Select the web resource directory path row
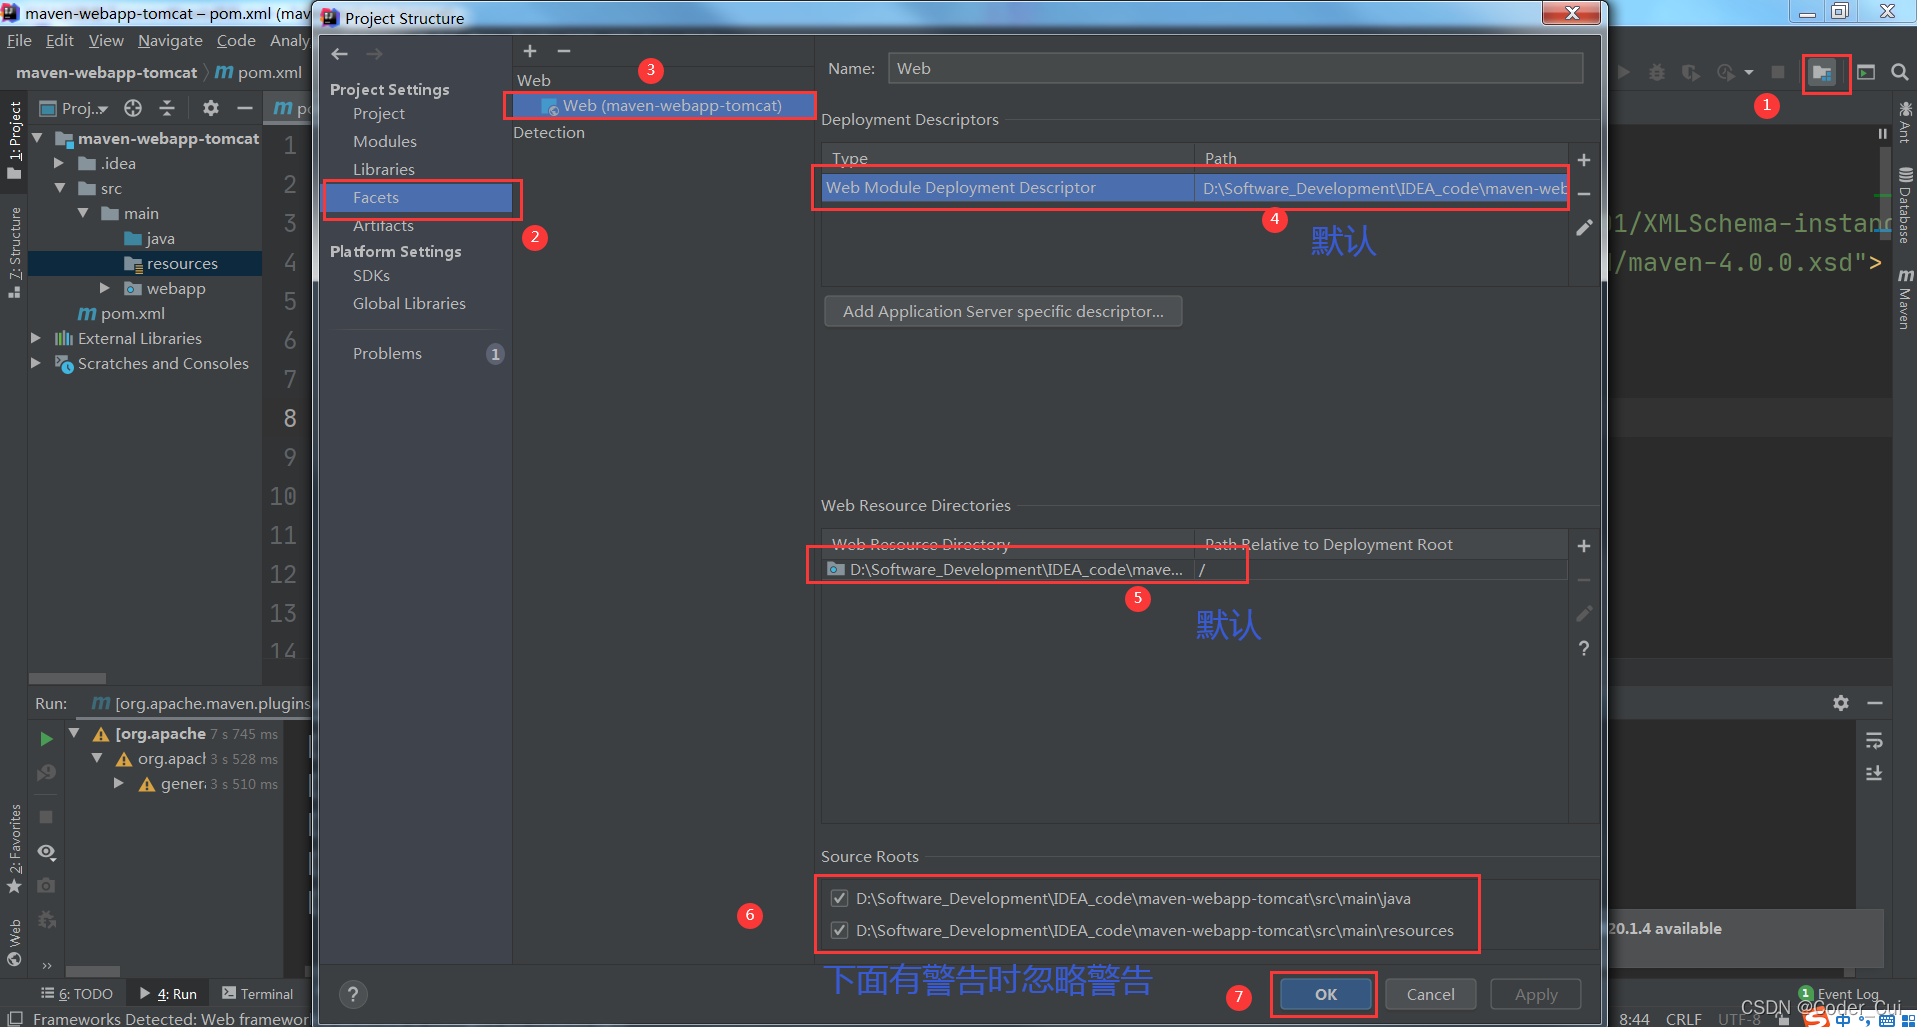This screenshot has width=1917, height=1027. click(x=1194, y=569)
